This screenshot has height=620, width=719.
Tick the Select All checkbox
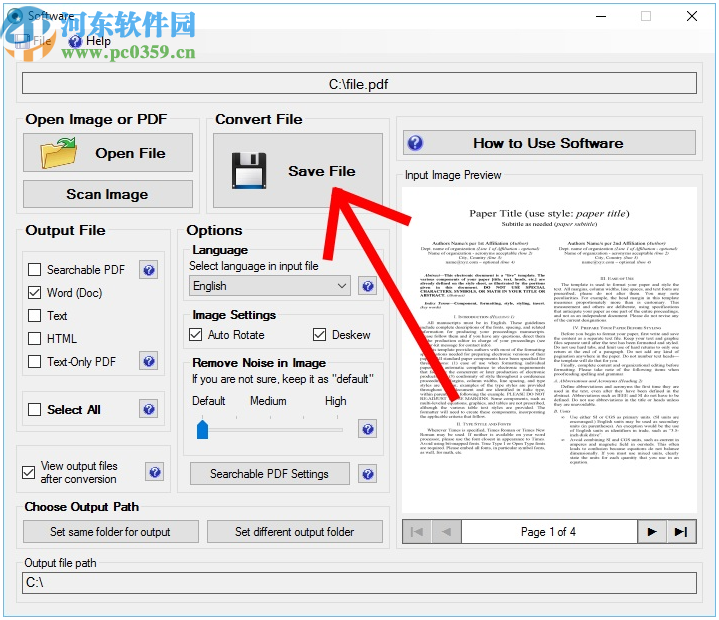click(34, 410)
